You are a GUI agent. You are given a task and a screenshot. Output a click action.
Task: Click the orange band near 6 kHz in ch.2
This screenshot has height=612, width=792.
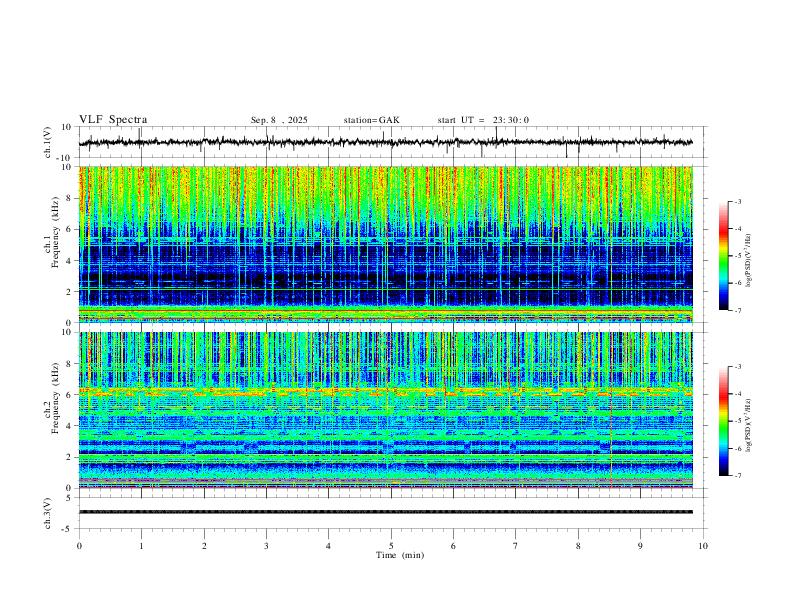click(385, 391)
